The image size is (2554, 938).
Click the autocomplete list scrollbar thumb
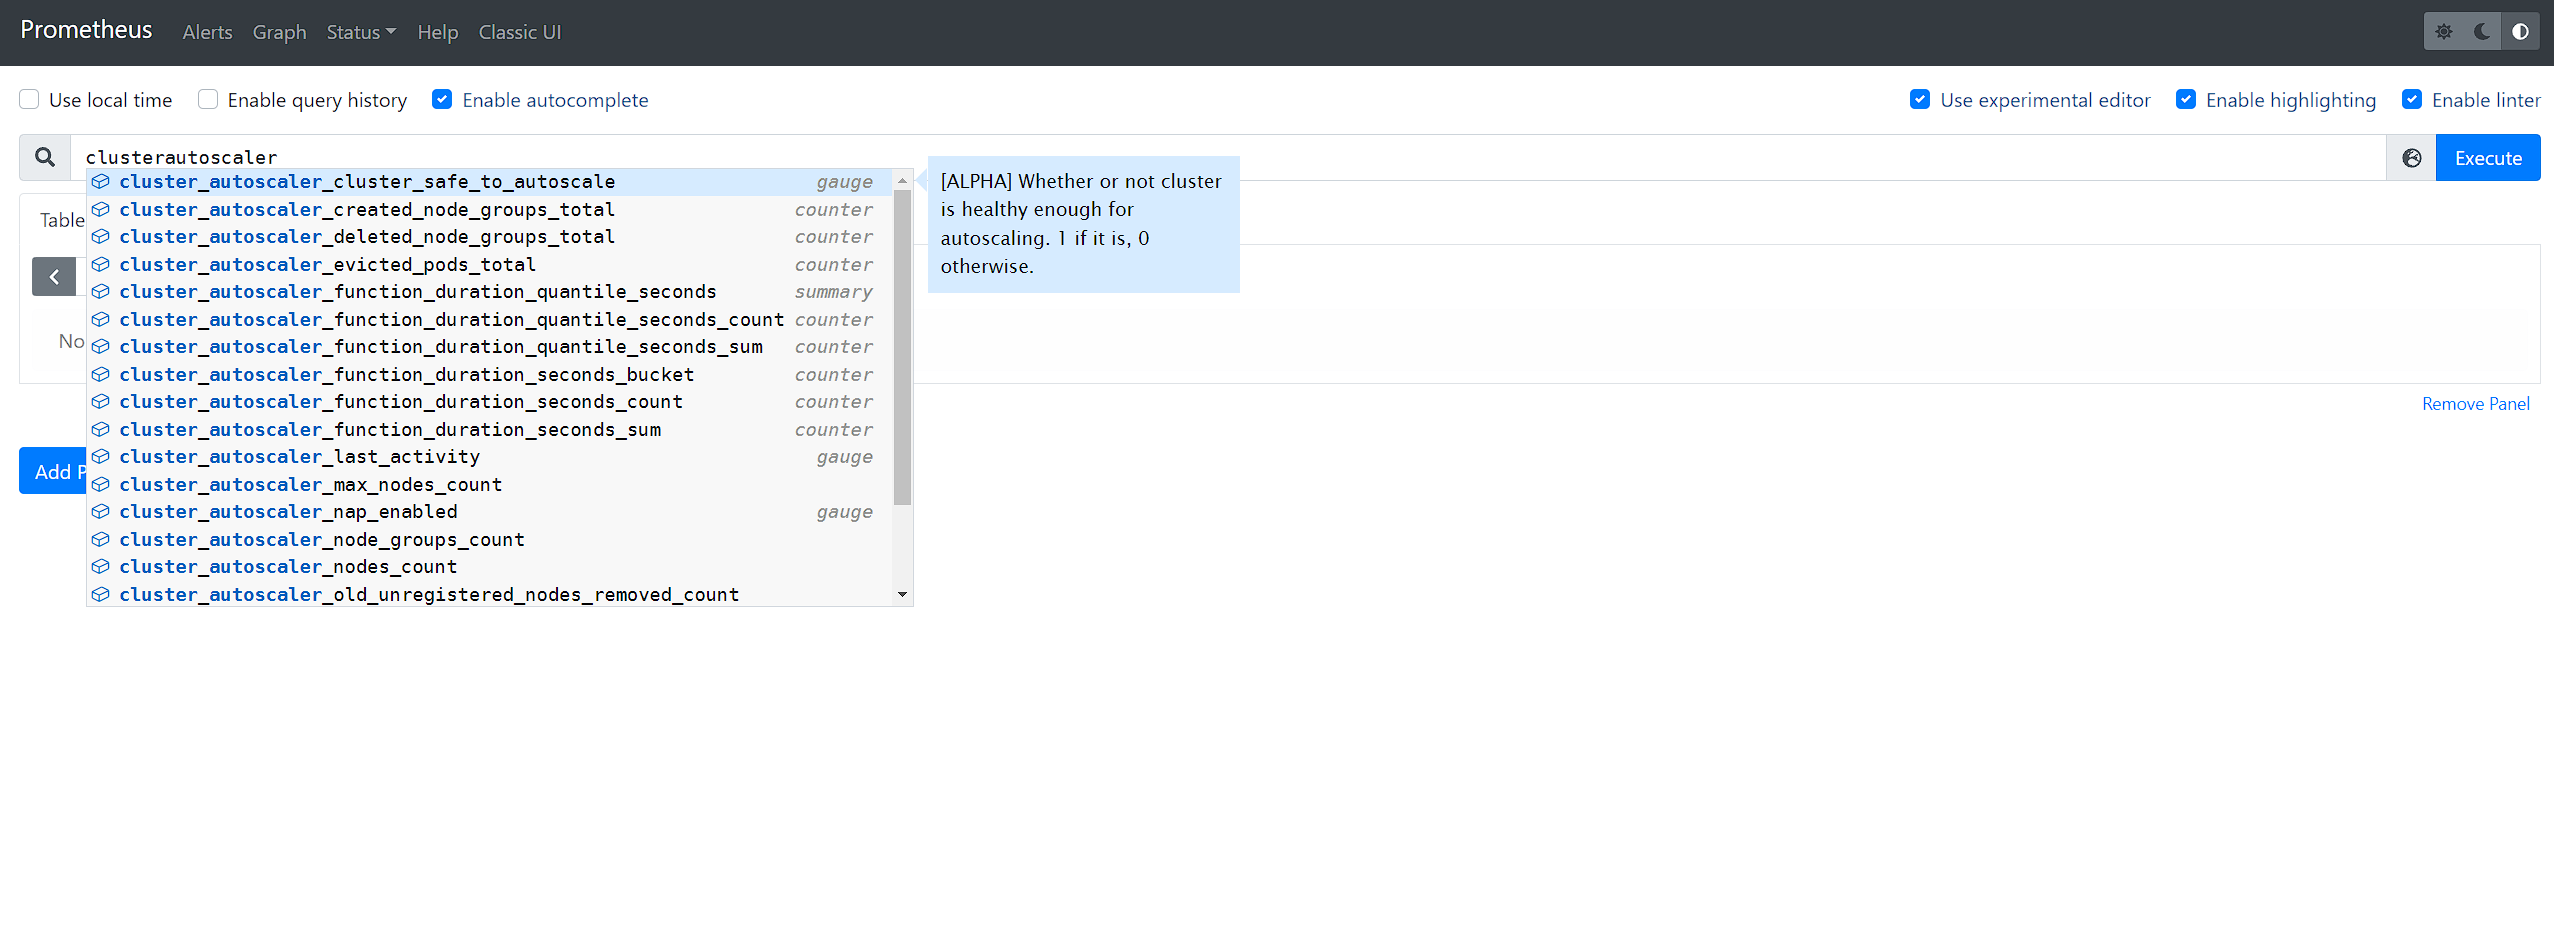point(902,347)
